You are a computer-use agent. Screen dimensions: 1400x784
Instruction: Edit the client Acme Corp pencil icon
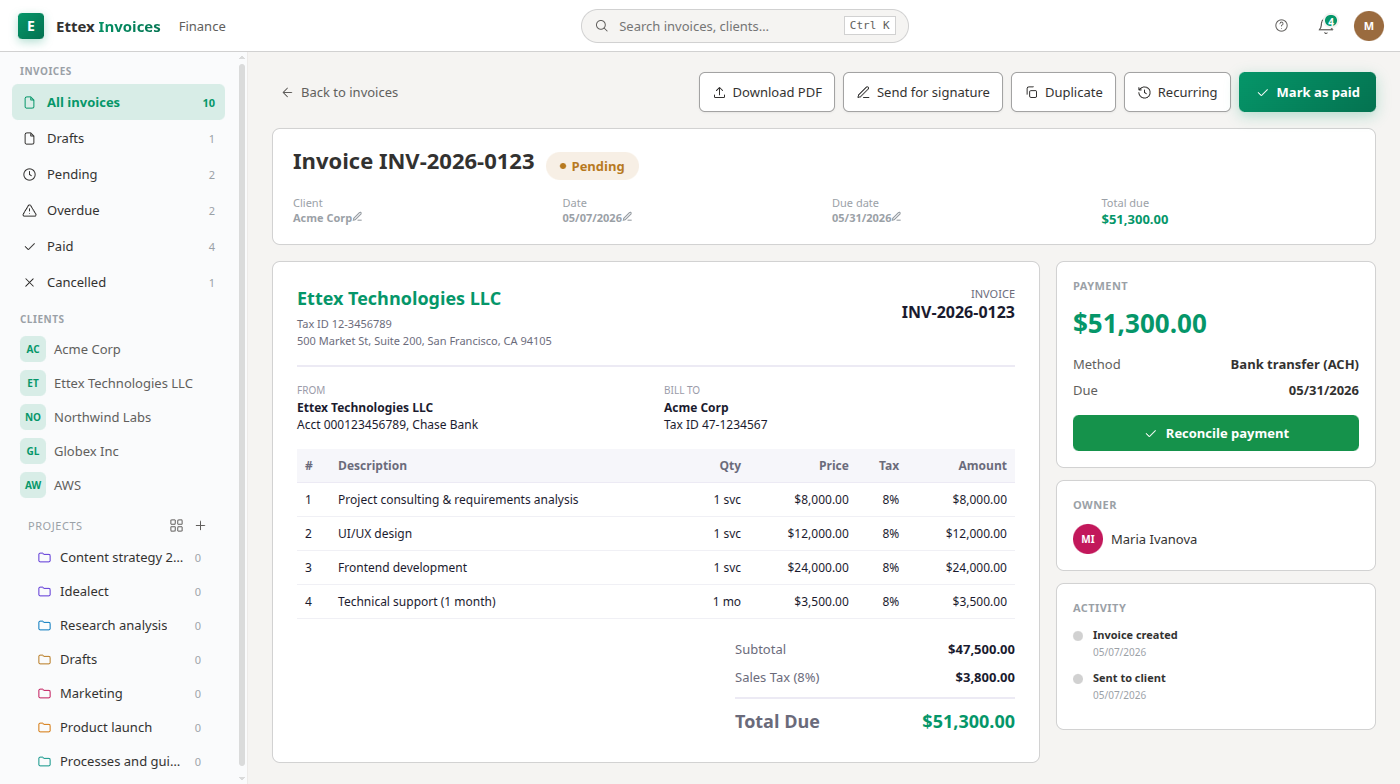[358, 217]
